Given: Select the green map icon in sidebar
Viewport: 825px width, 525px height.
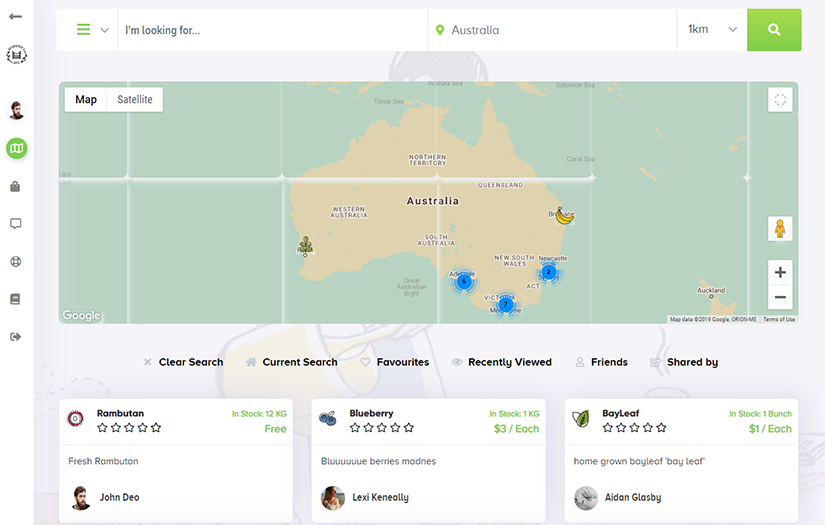Looking at the screenshot, I should point(16,148).
